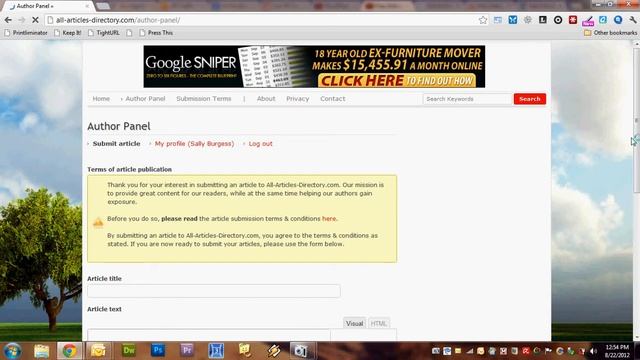
Task: Click the gray gear extension icon
Action: click(x=528, y=20)
